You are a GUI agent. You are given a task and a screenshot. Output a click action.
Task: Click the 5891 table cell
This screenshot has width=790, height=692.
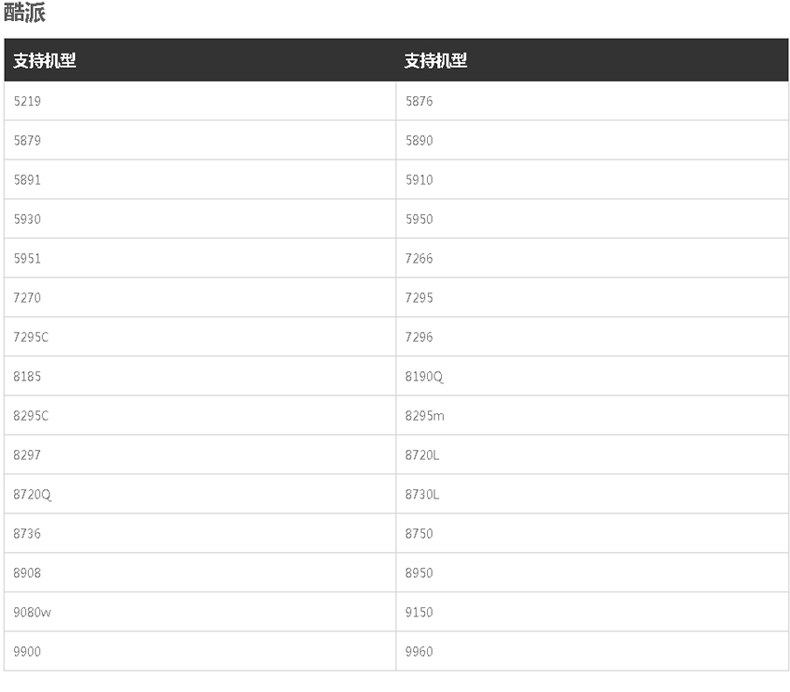(28, 180)
